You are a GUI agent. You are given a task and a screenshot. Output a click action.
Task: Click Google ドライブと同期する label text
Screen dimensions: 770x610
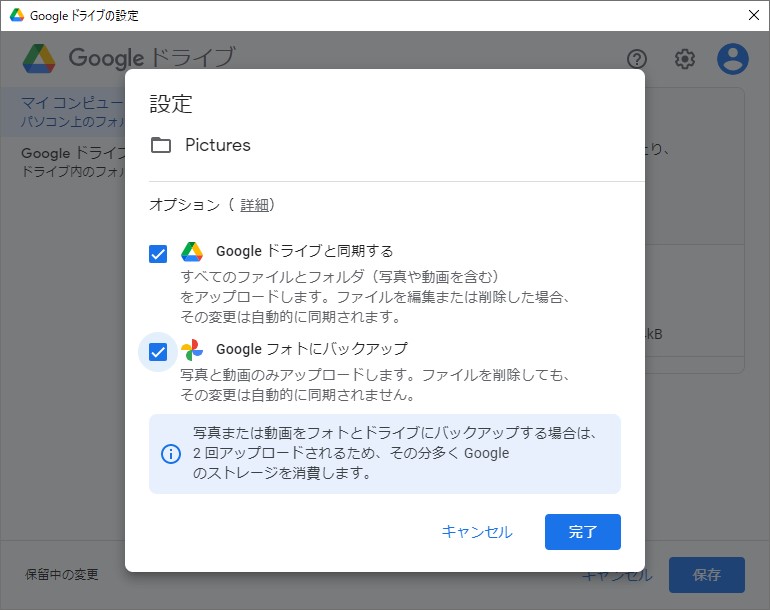point(304,251)
